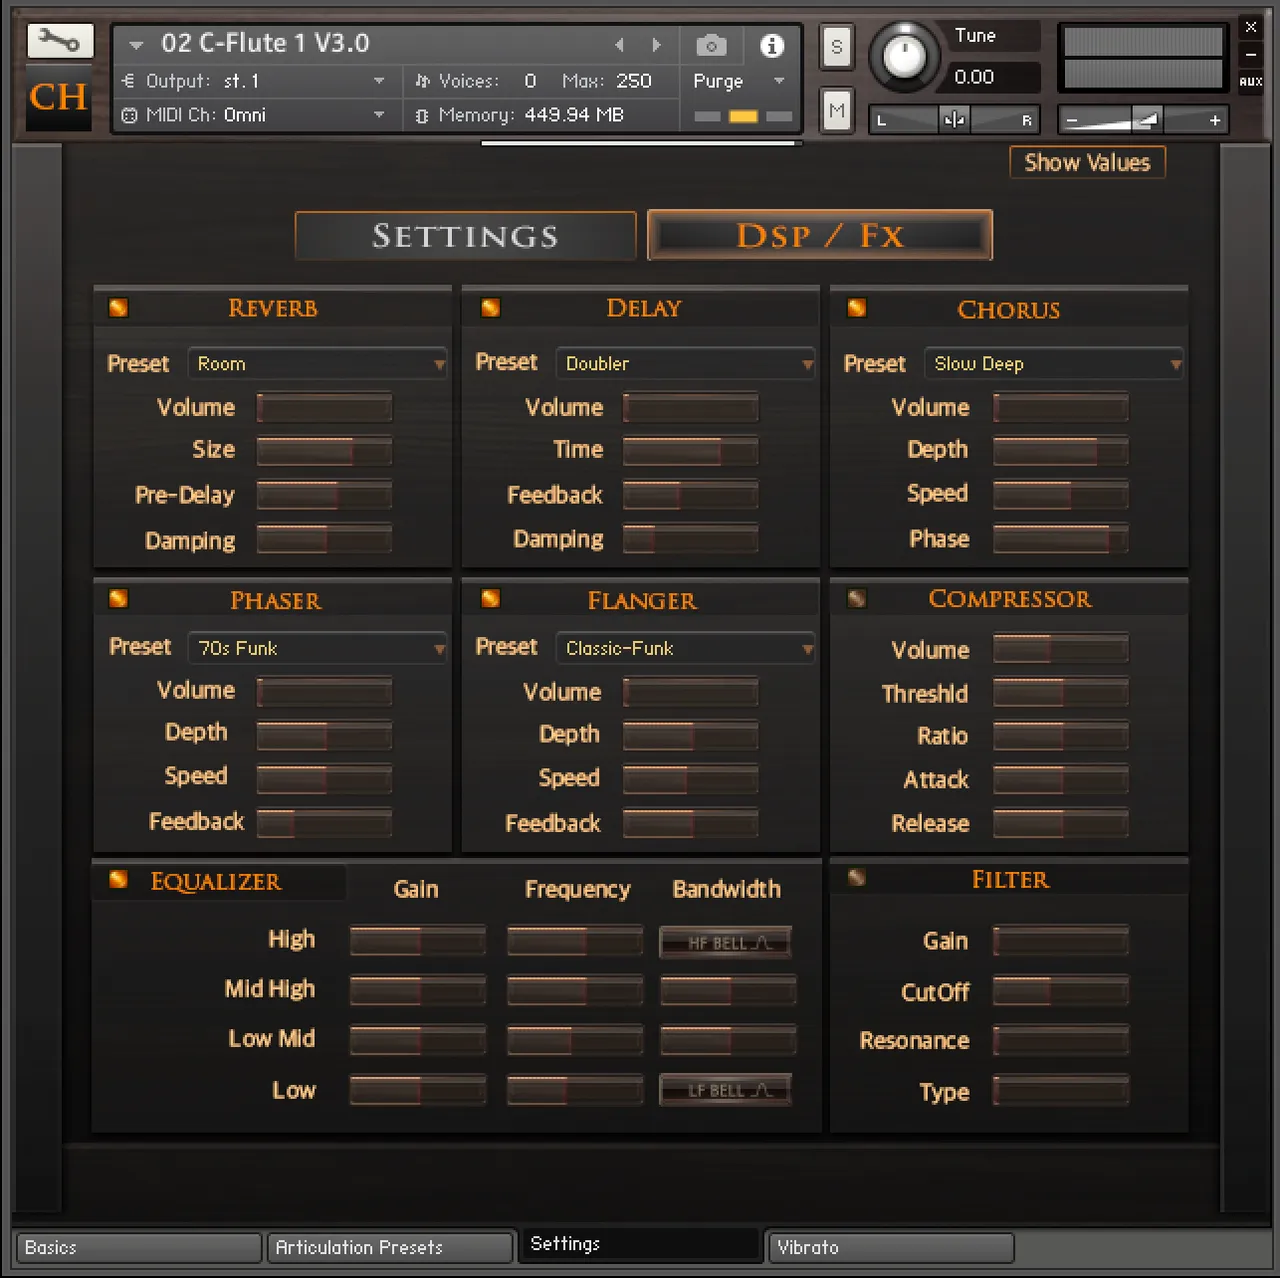Click the Tune value field 0.00
This screenshot has height=1278, width=1280.
975,77
